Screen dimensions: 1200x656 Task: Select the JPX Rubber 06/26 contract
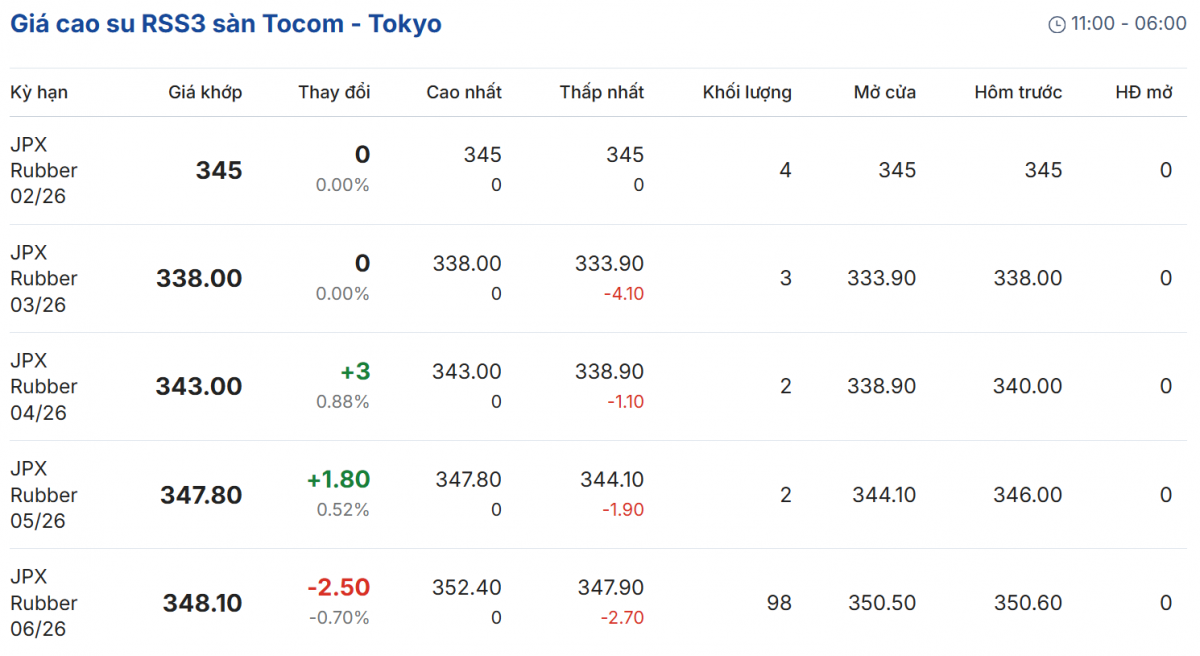pos(44,602)
